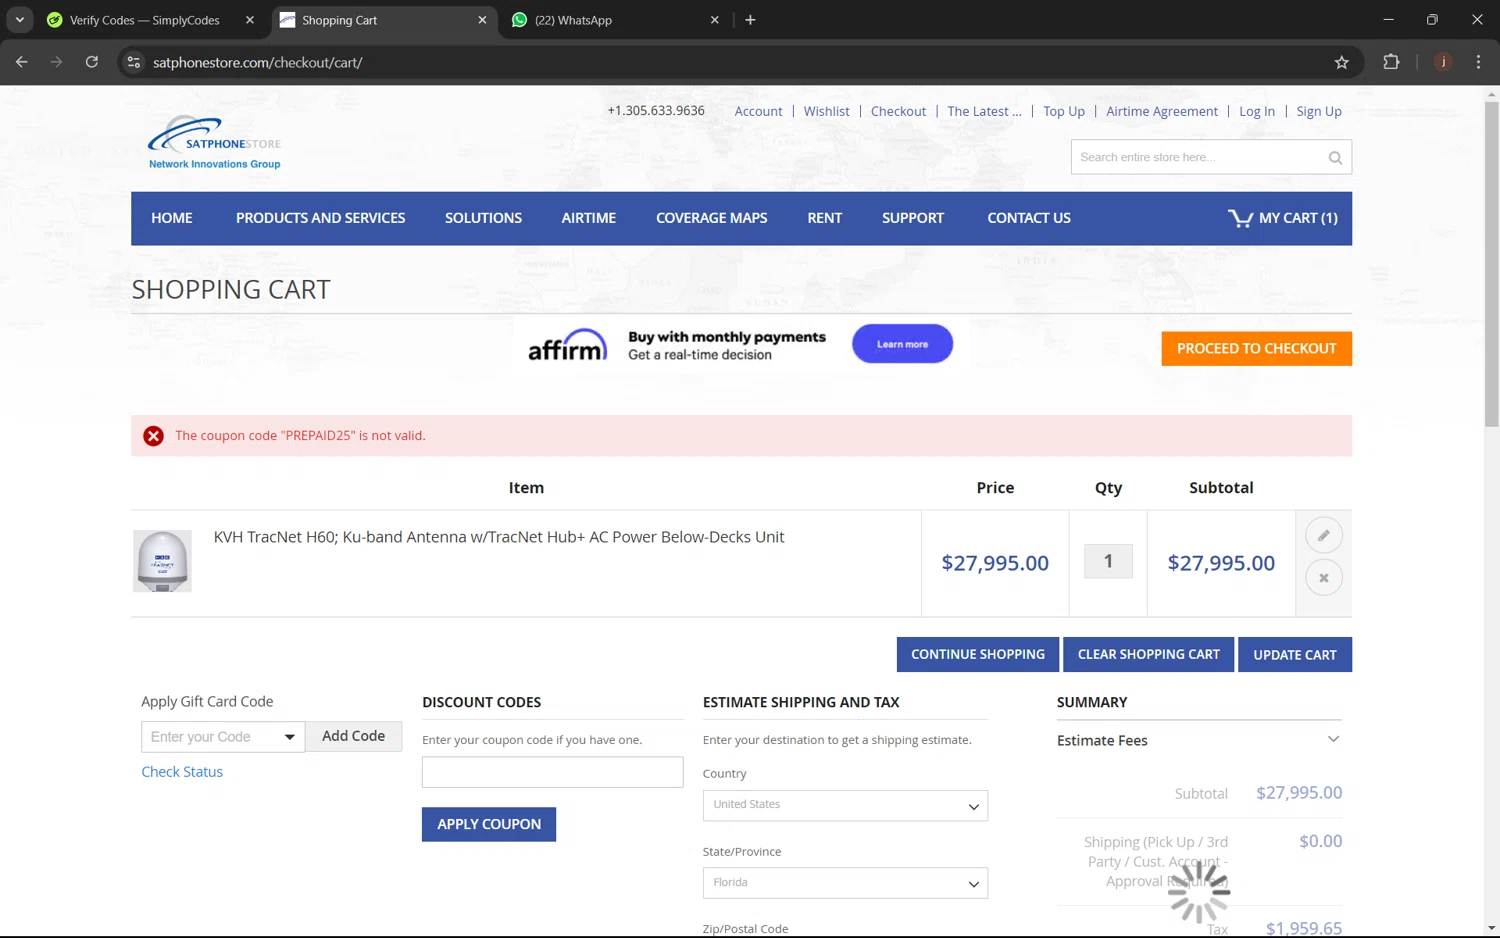The width and height of the screenshot is (1500, 938).
Task: Open PRODUCTS AND SERVICES menu
Action: pos(320,218)
